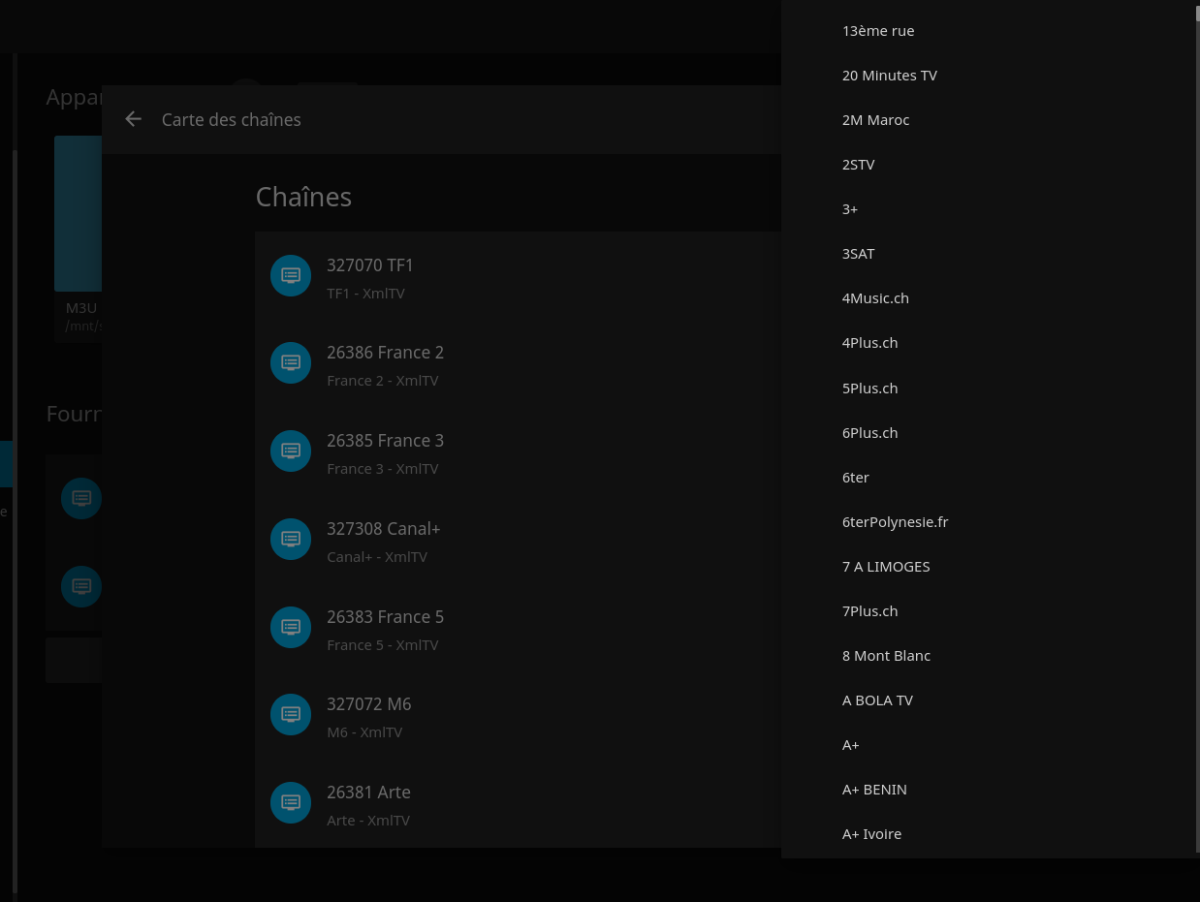The height and width of the screenshot is (902, 1200).
Task: Click the Carte des chaînes dialog title
Action: coord(231,120)
